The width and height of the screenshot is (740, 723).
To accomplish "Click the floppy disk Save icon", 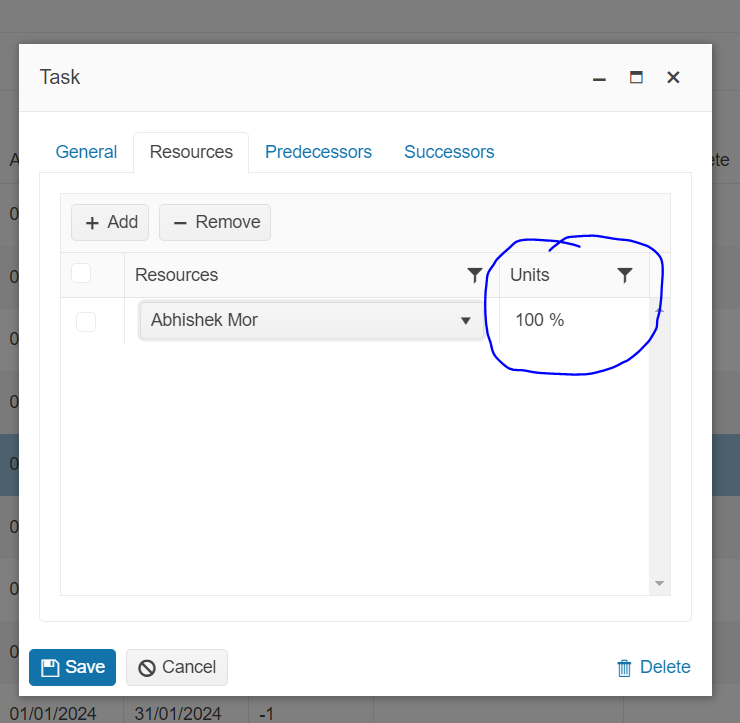I will pyautogui.click(x=50, y=668).
